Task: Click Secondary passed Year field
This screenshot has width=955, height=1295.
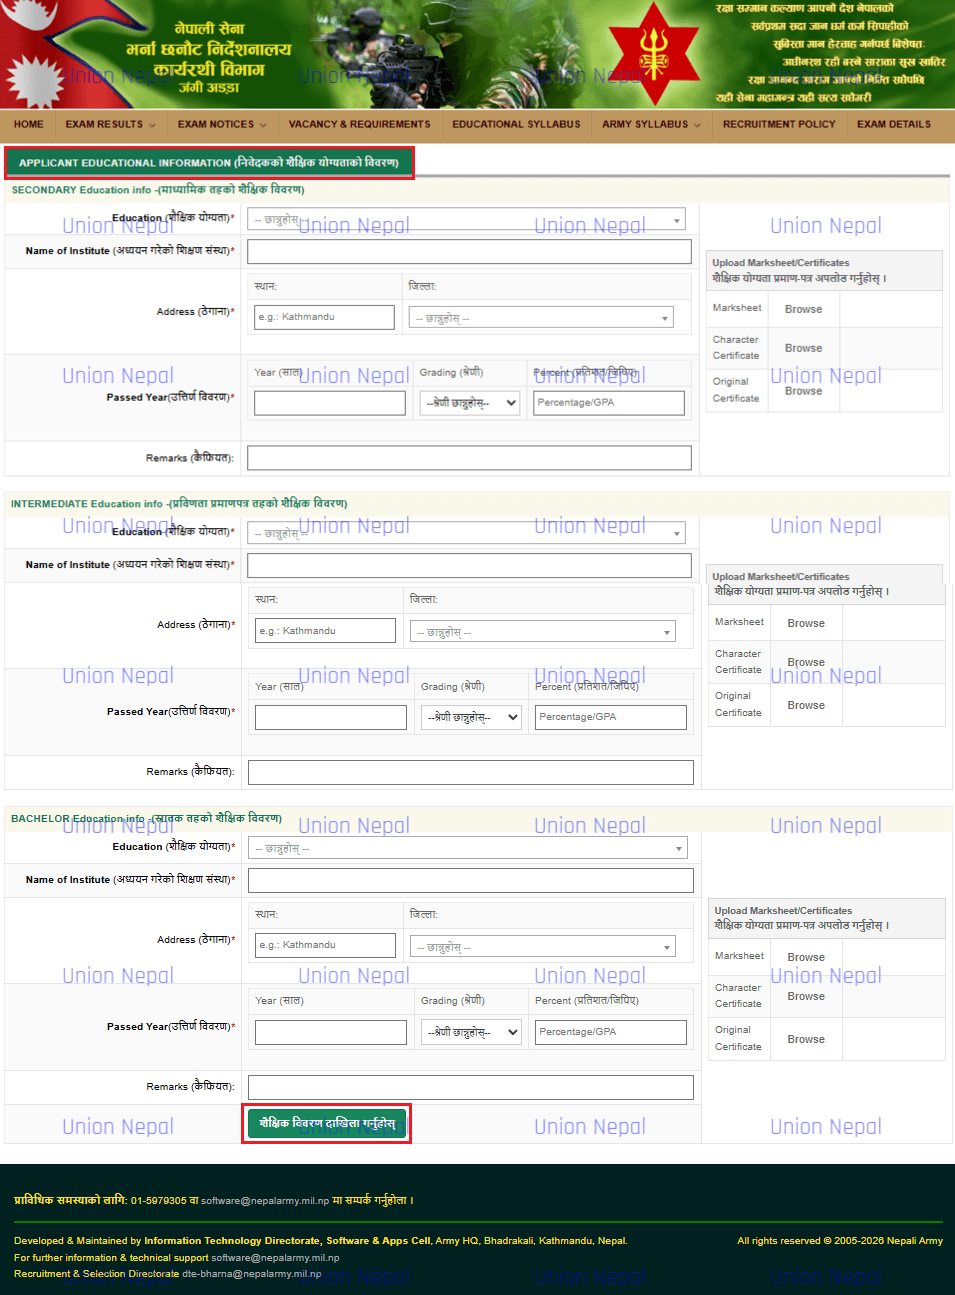Action: coord(330,403)
